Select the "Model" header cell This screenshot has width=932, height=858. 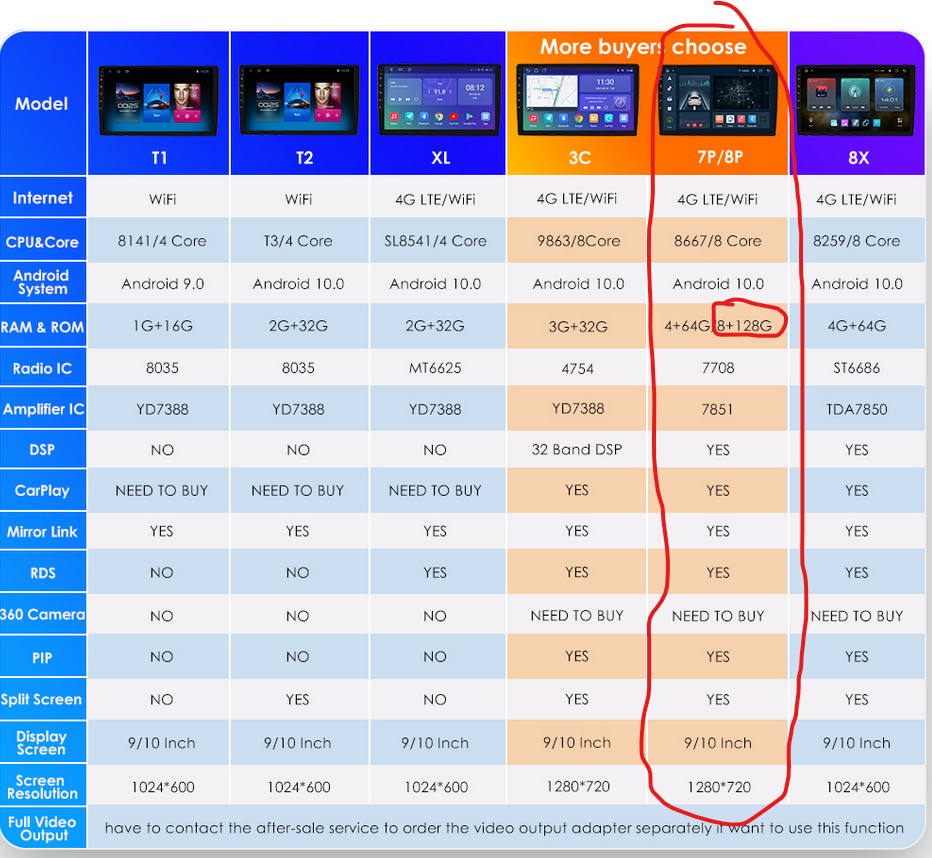click(x=43, y=103)
